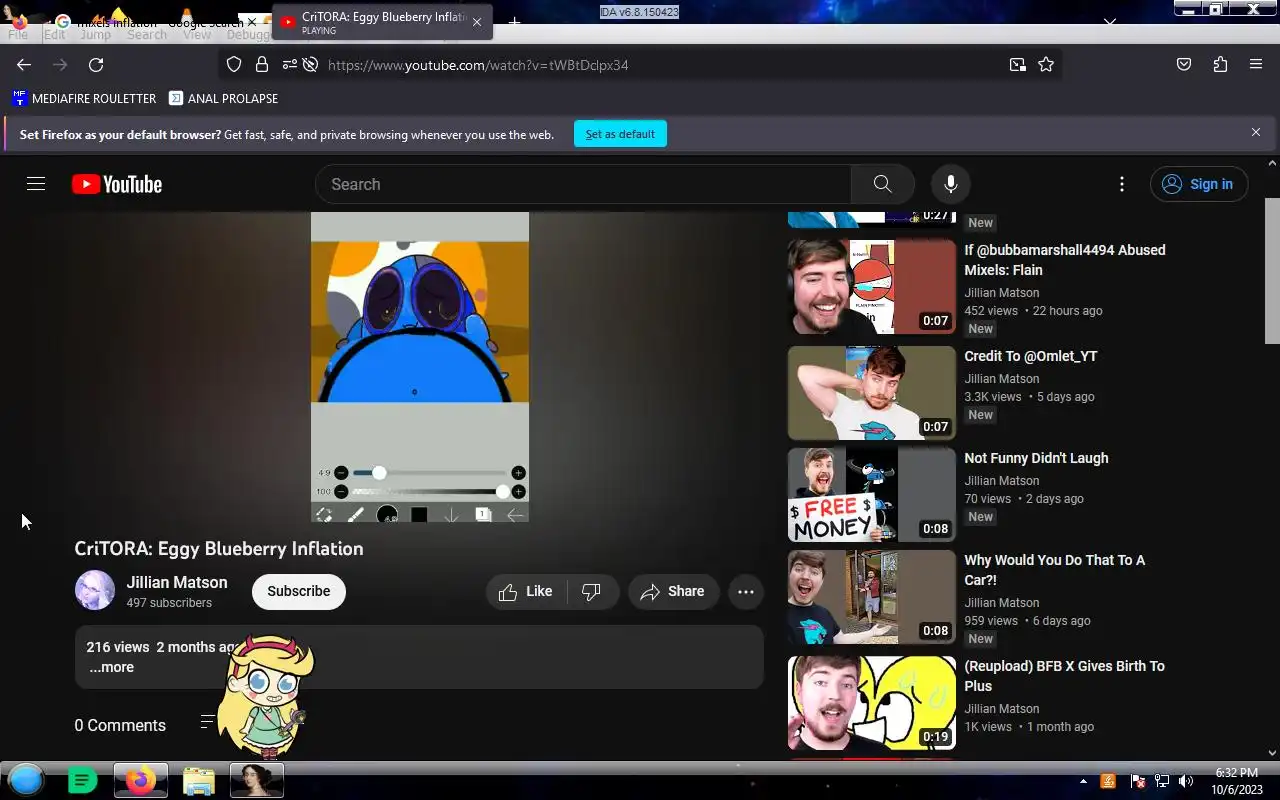
Task: Click the padlock site info icon
Action: tap(262, 65)
